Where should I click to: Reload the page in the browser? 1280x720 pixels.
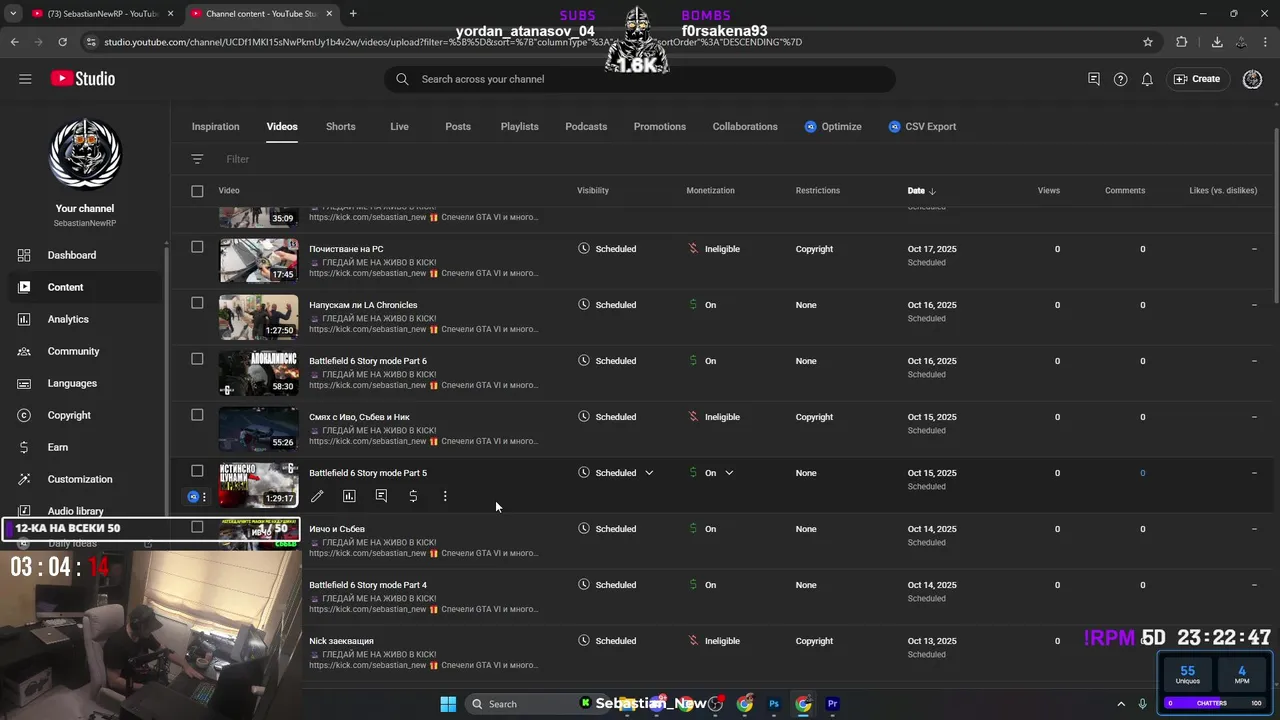pyautogui.click(x=62, y=42)
